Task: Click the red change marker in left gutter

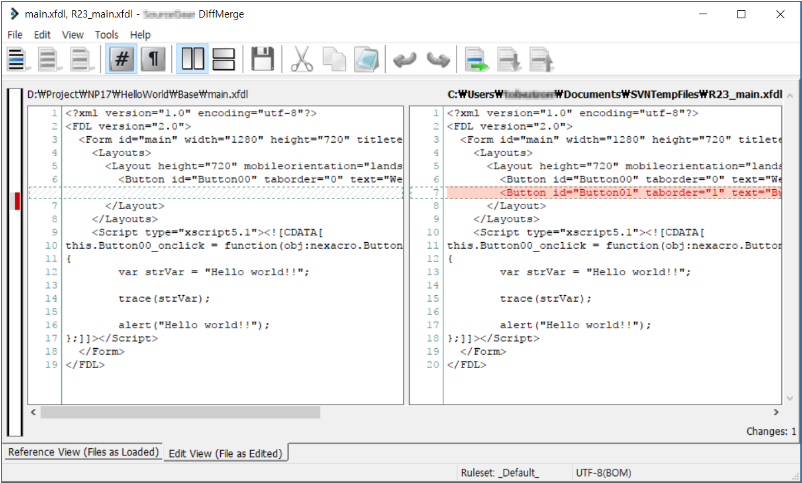Action: pos(16,201)
